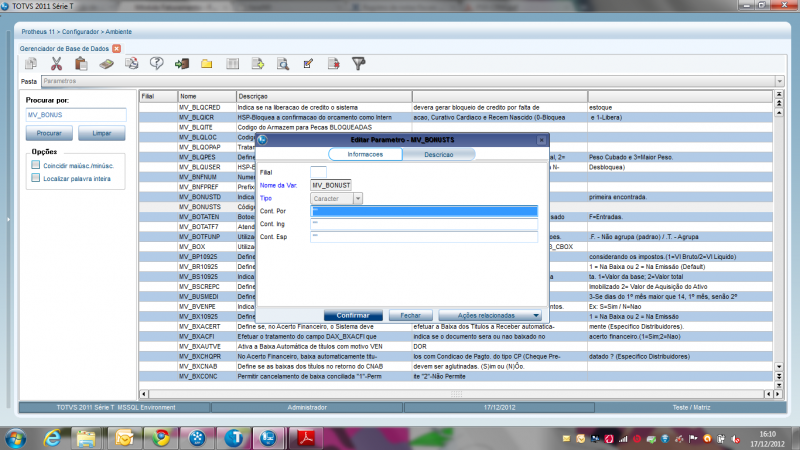Open the Help question mark icon

pyautogui.click(x=157, y=64)
